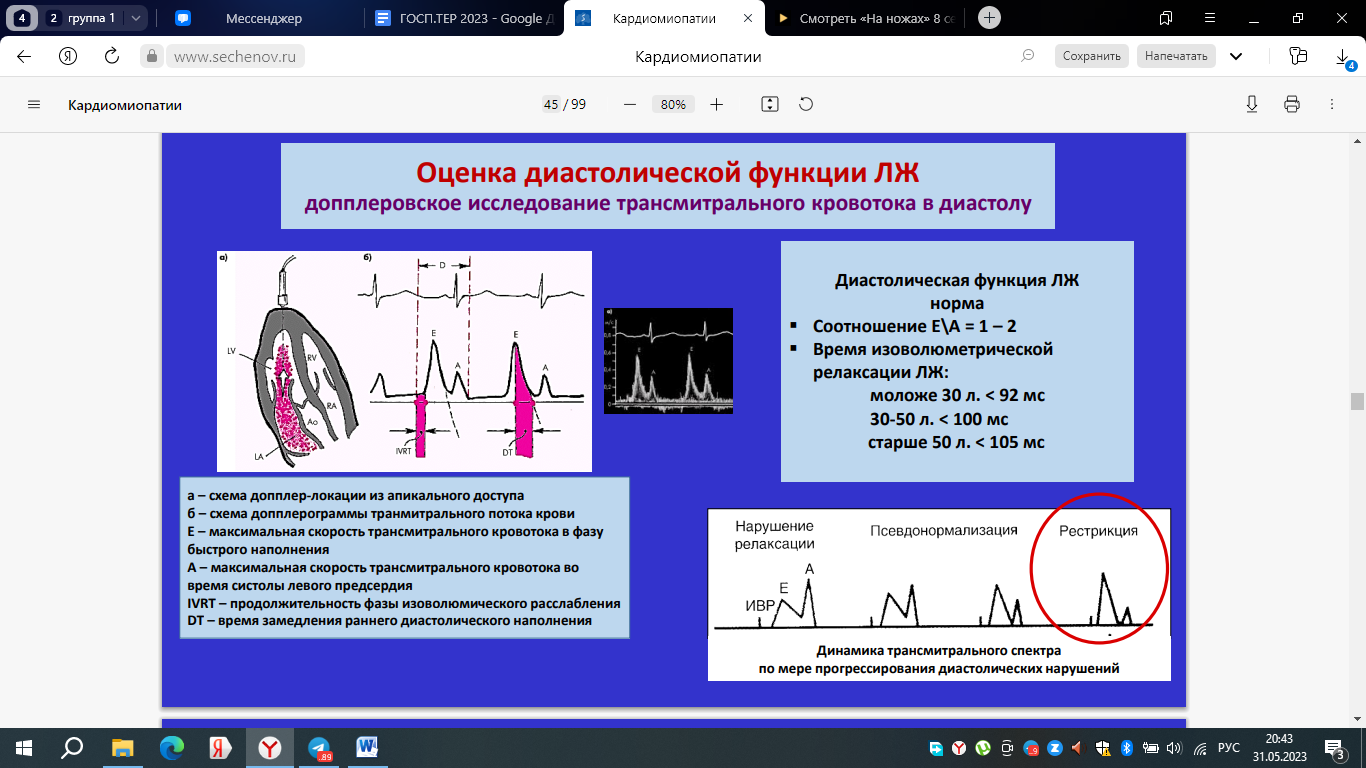The image size is (1366, 768).
Task: Open a new tab with the plus button
Action: click(989, 17)
